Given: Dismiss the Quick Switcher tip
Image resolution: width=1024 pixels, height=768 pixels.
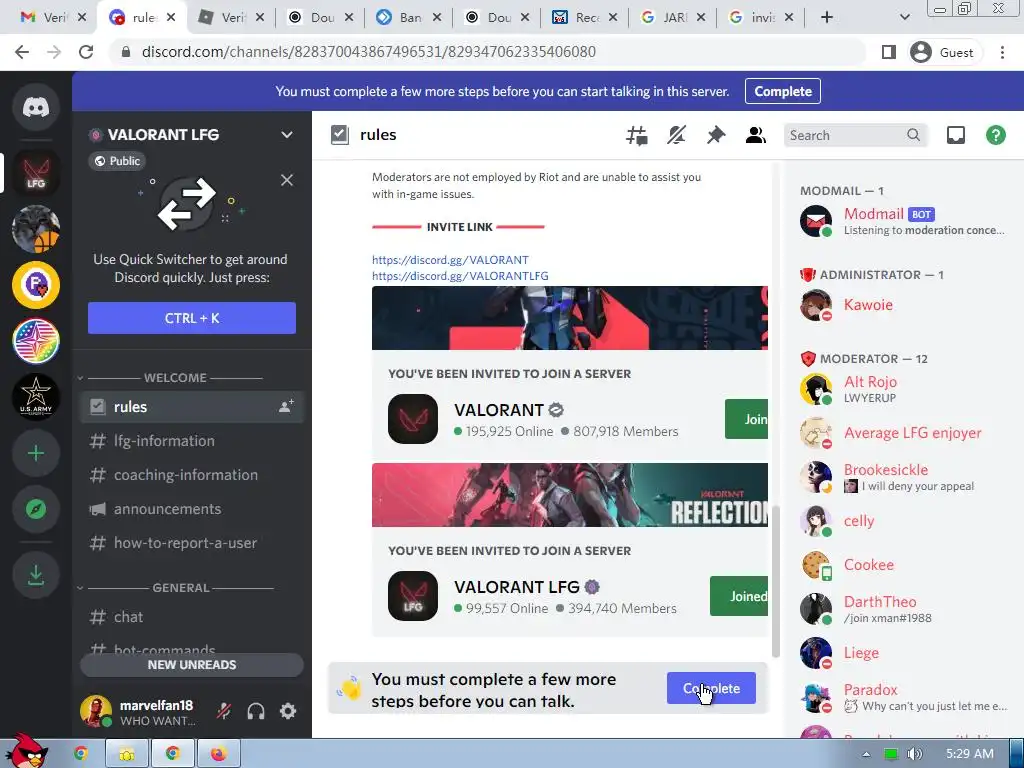Looking at the screenshot, I should 287,180.
